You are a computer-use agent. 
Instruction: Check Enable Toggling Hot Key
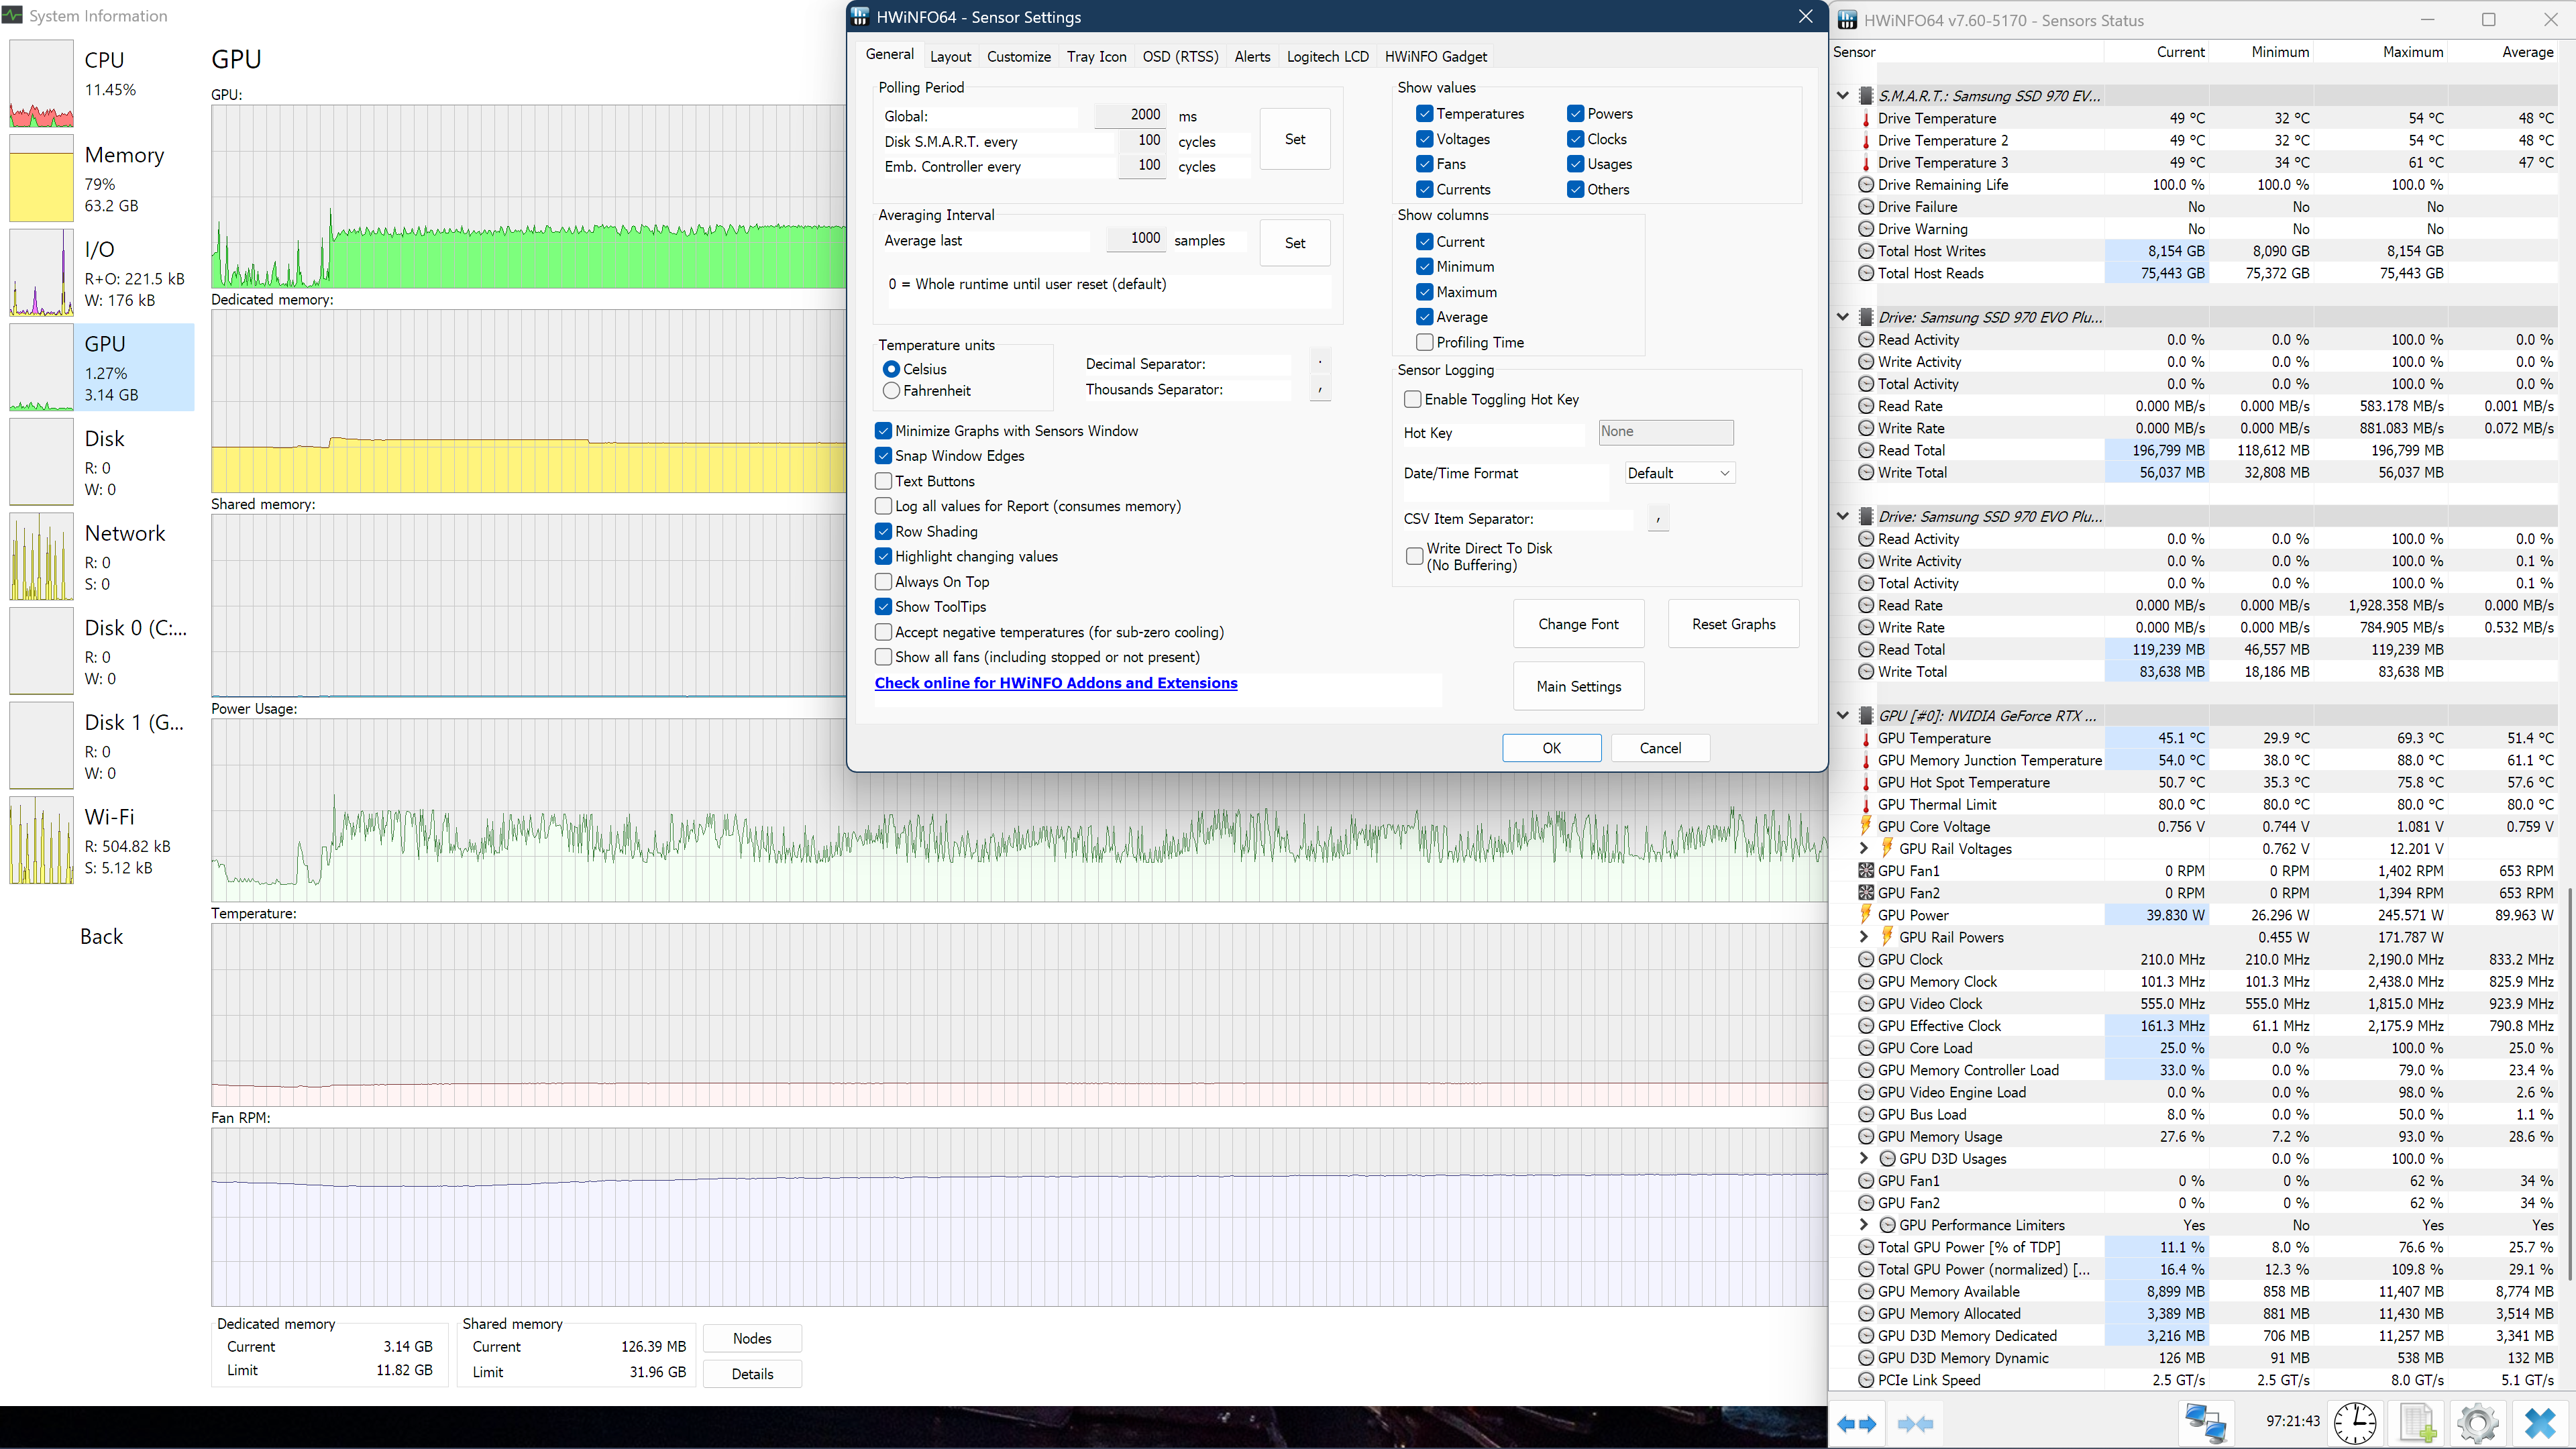click(x=1413, y=399)
